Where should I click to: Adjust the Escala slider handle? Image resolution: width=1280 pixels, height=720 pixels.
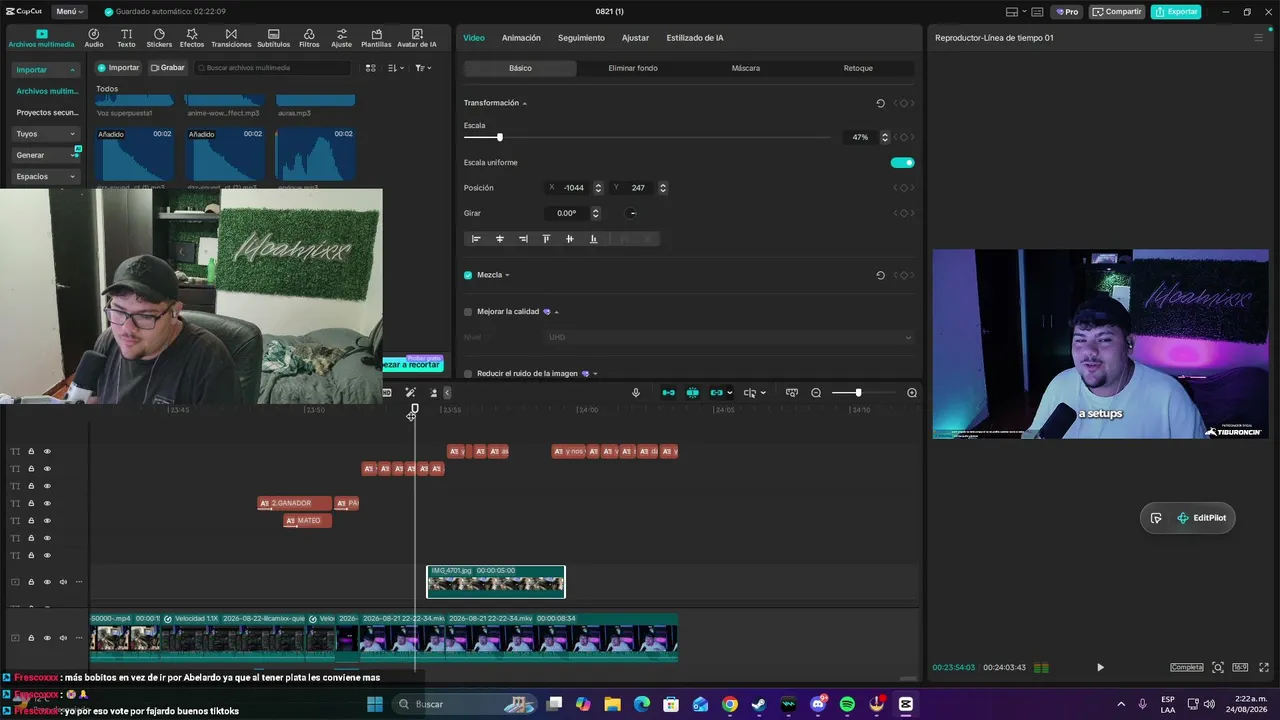click(500, 137)
